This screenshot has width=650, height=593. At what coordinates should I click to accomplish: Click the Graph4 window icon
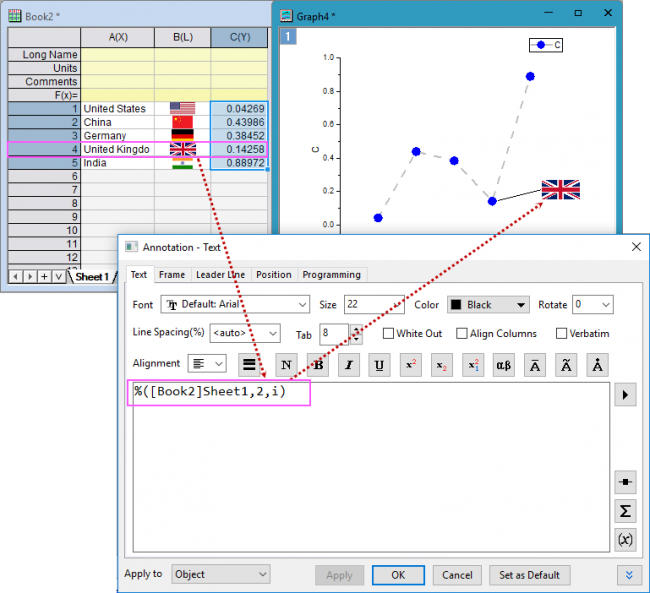(x=286, y=16)
